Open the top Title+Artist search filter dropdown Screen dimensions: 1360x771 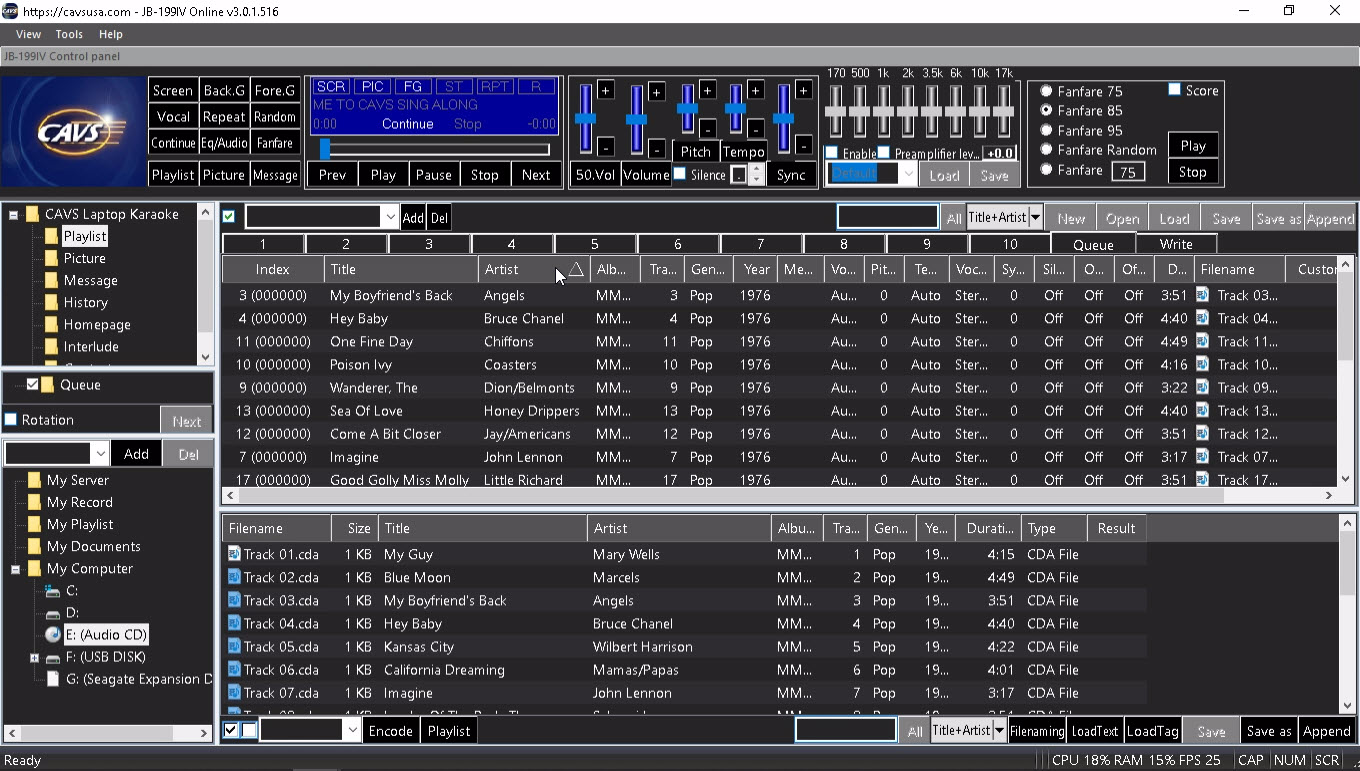tap(1035, 218)
